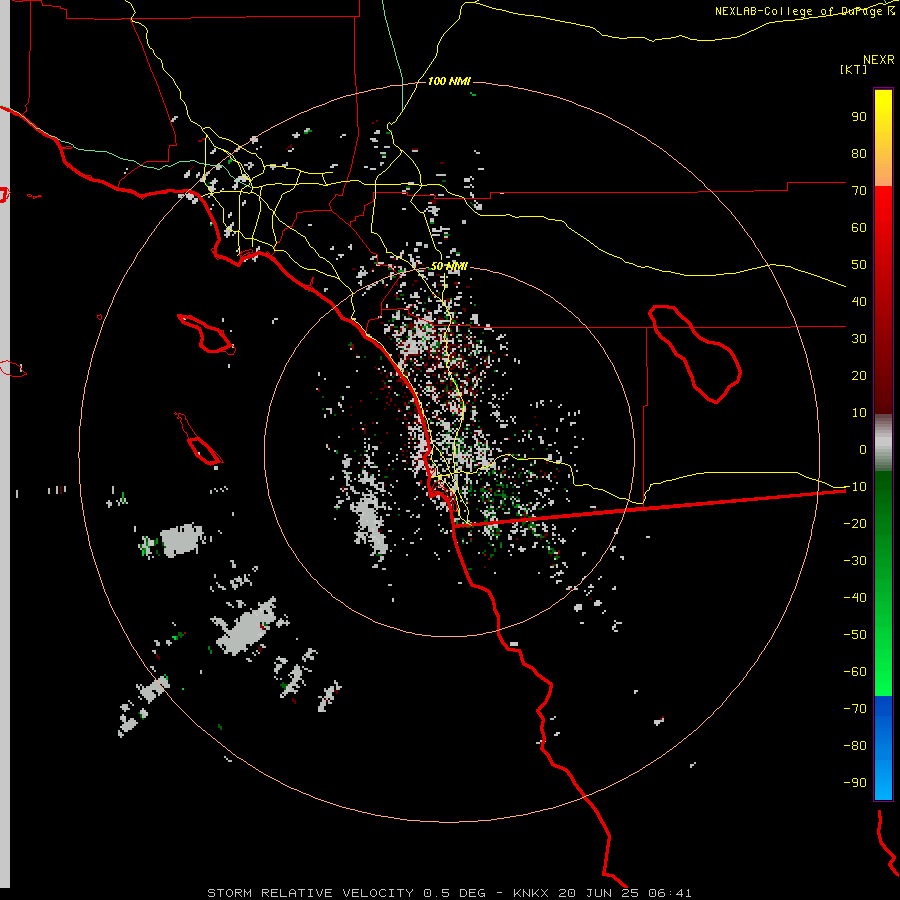Click the 60 value on velocity scale
Screen dimensions: 900x900
(859, 228)
